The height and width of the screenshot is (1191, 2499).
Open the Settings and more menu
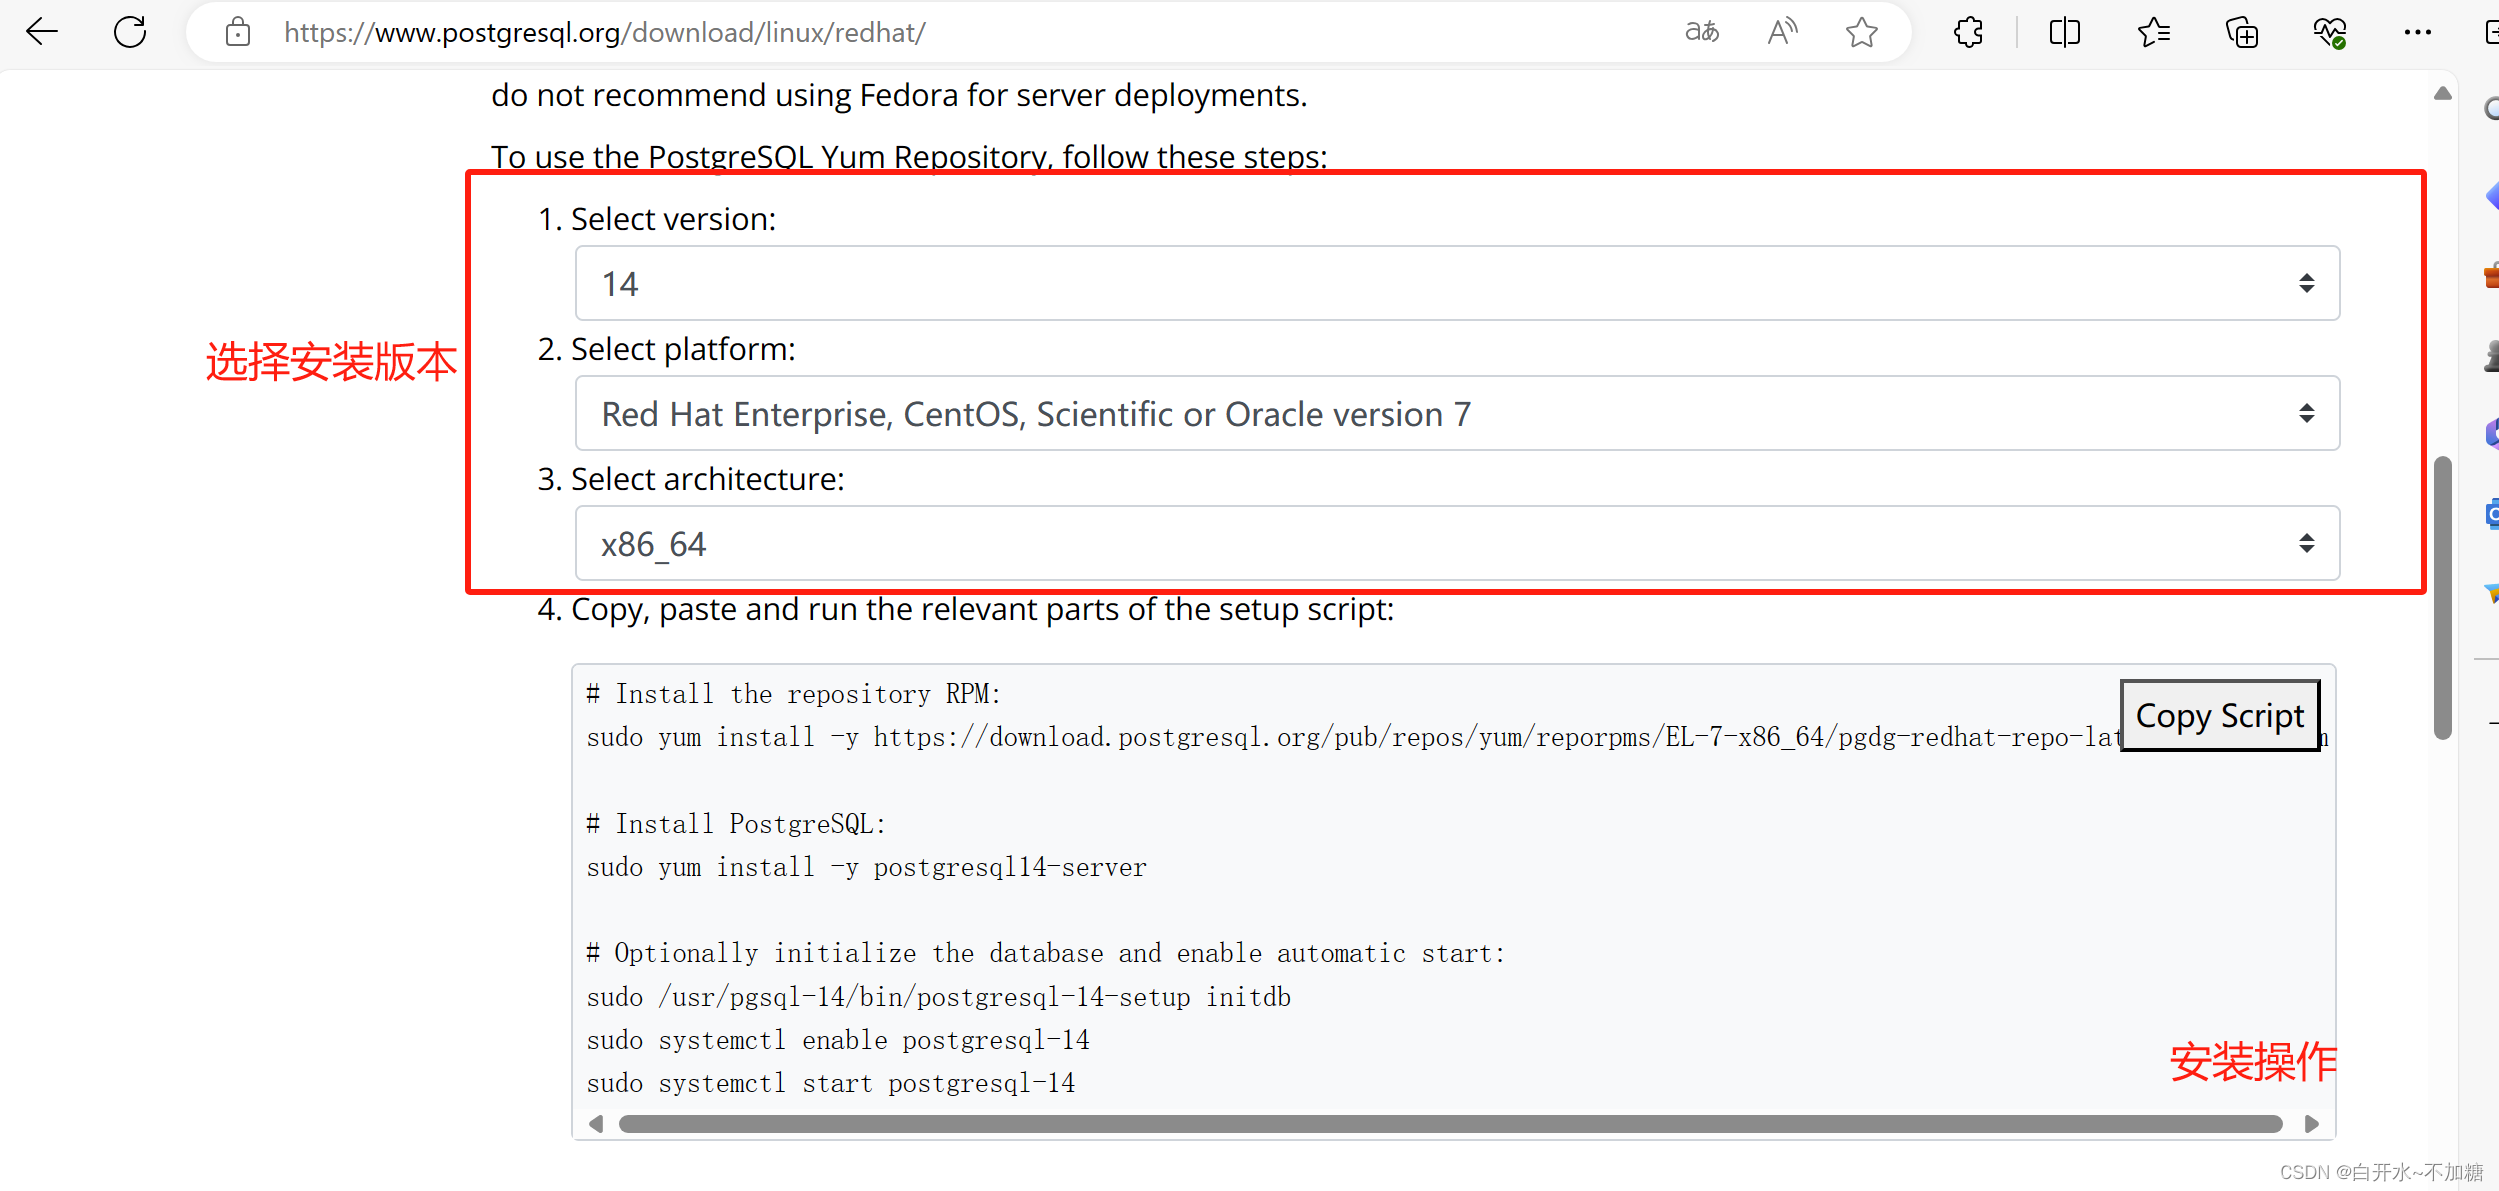point(2417,32)
